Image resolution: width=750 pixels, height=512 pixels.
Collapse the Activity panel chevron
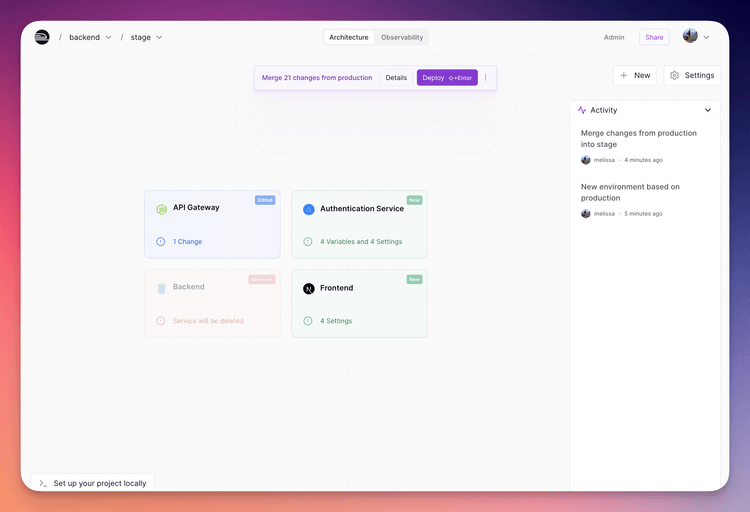(x=708, y=110)
